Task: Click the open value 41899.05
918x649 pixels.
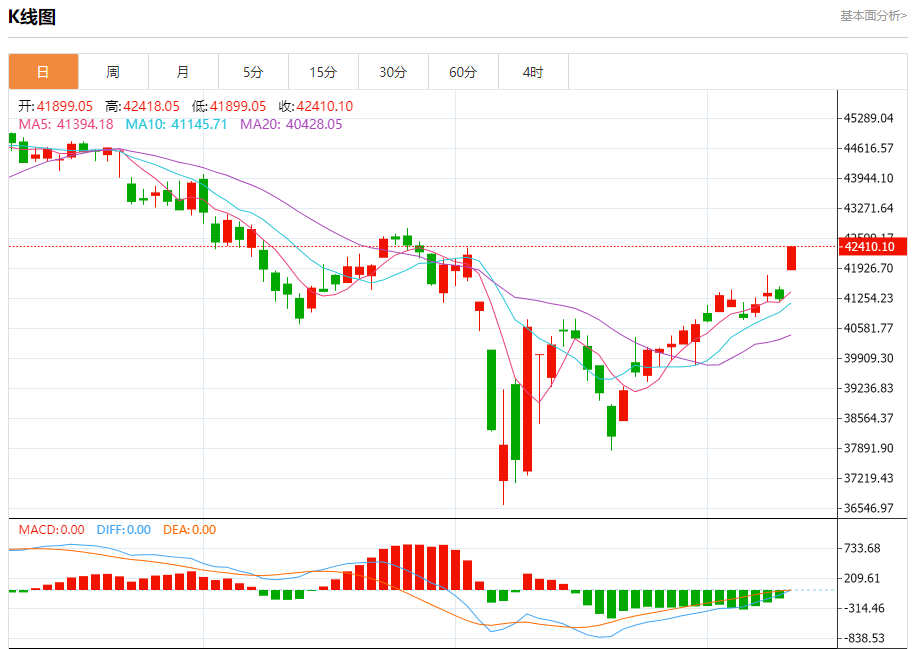Action: [x=64, y=106]
